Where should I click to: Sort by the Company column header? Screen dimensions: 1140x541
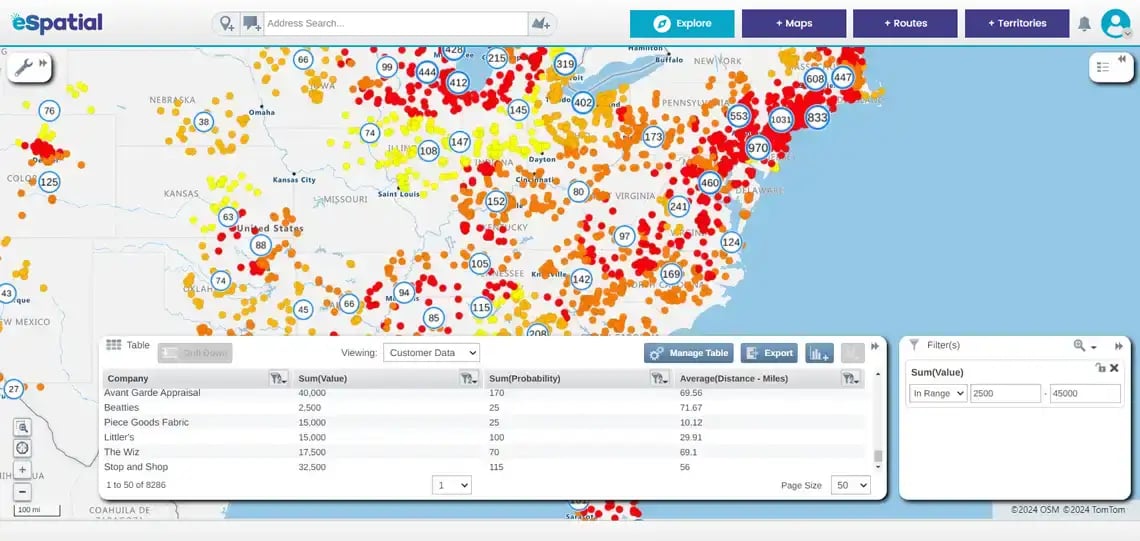click(x=128, y=378)
